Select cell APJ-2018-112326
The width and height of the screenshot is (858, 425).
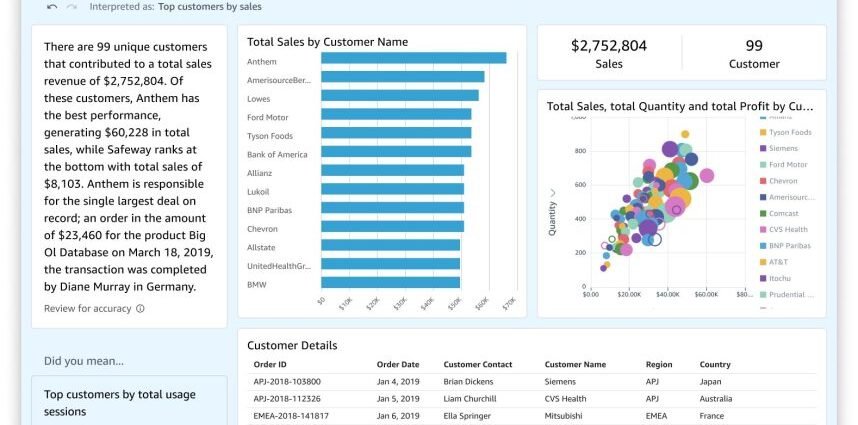coord(287,399)
